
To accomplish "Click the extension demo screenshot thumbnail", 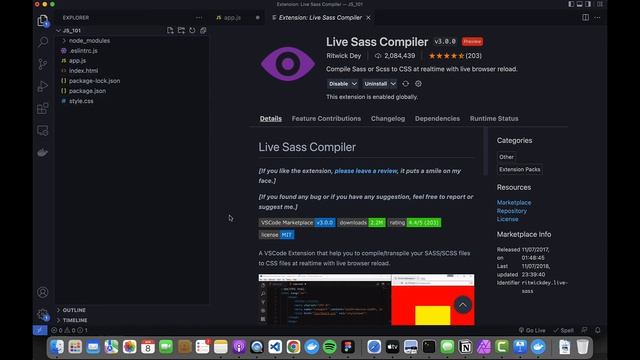I will (366, 300).
